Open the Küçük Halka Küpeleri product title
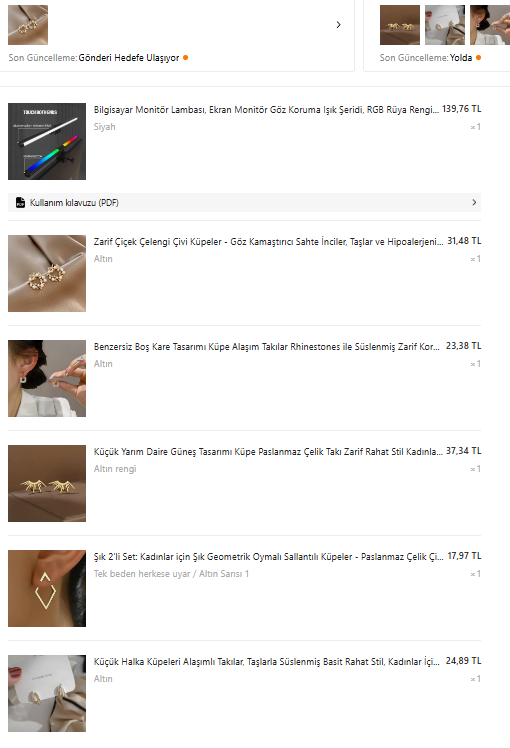Viewport: 510px width, 748px height. point(267,662)
